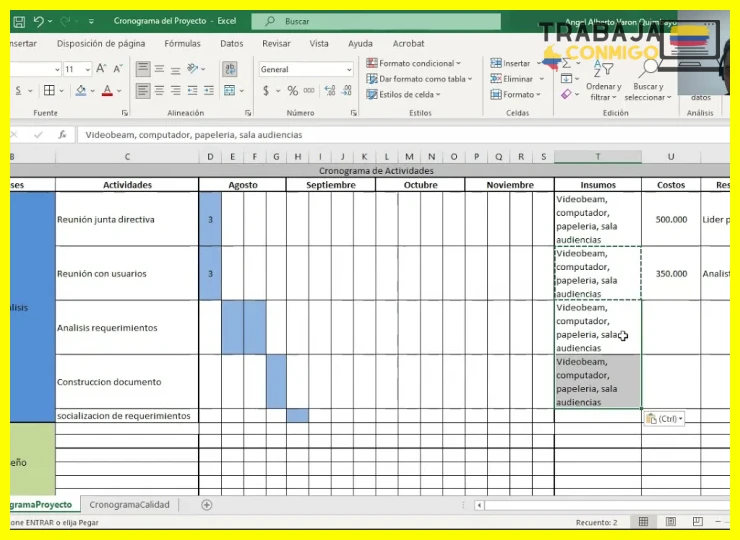Open the Datos ribbon tab
Viewport: 740px width, 540px height.
(x=232, y=43)
